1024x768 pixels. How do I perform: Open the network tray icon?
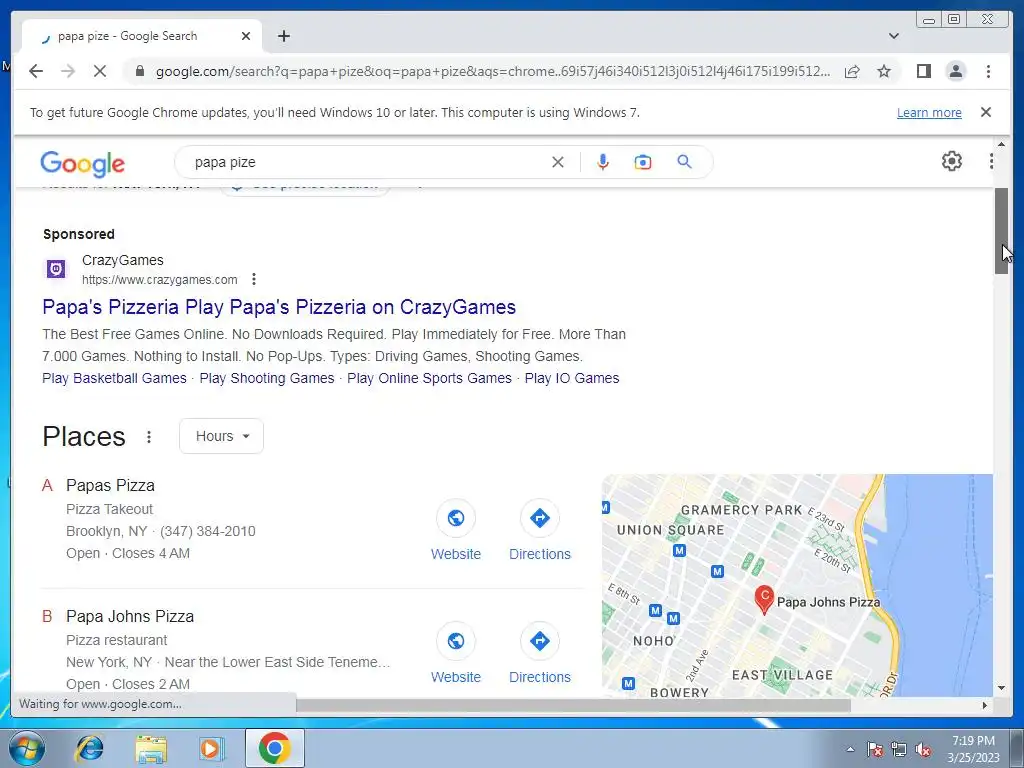[899, 750]
